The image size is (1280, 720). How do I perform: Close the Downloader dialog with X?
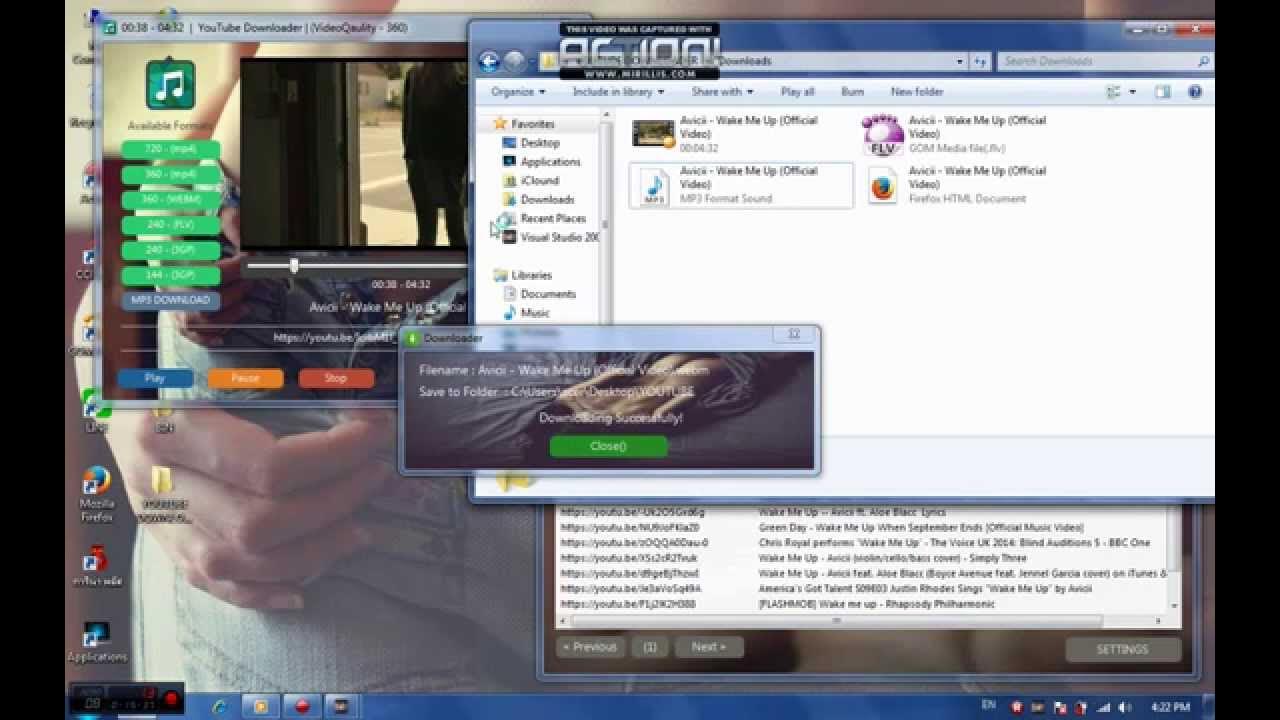pos(794,334)
